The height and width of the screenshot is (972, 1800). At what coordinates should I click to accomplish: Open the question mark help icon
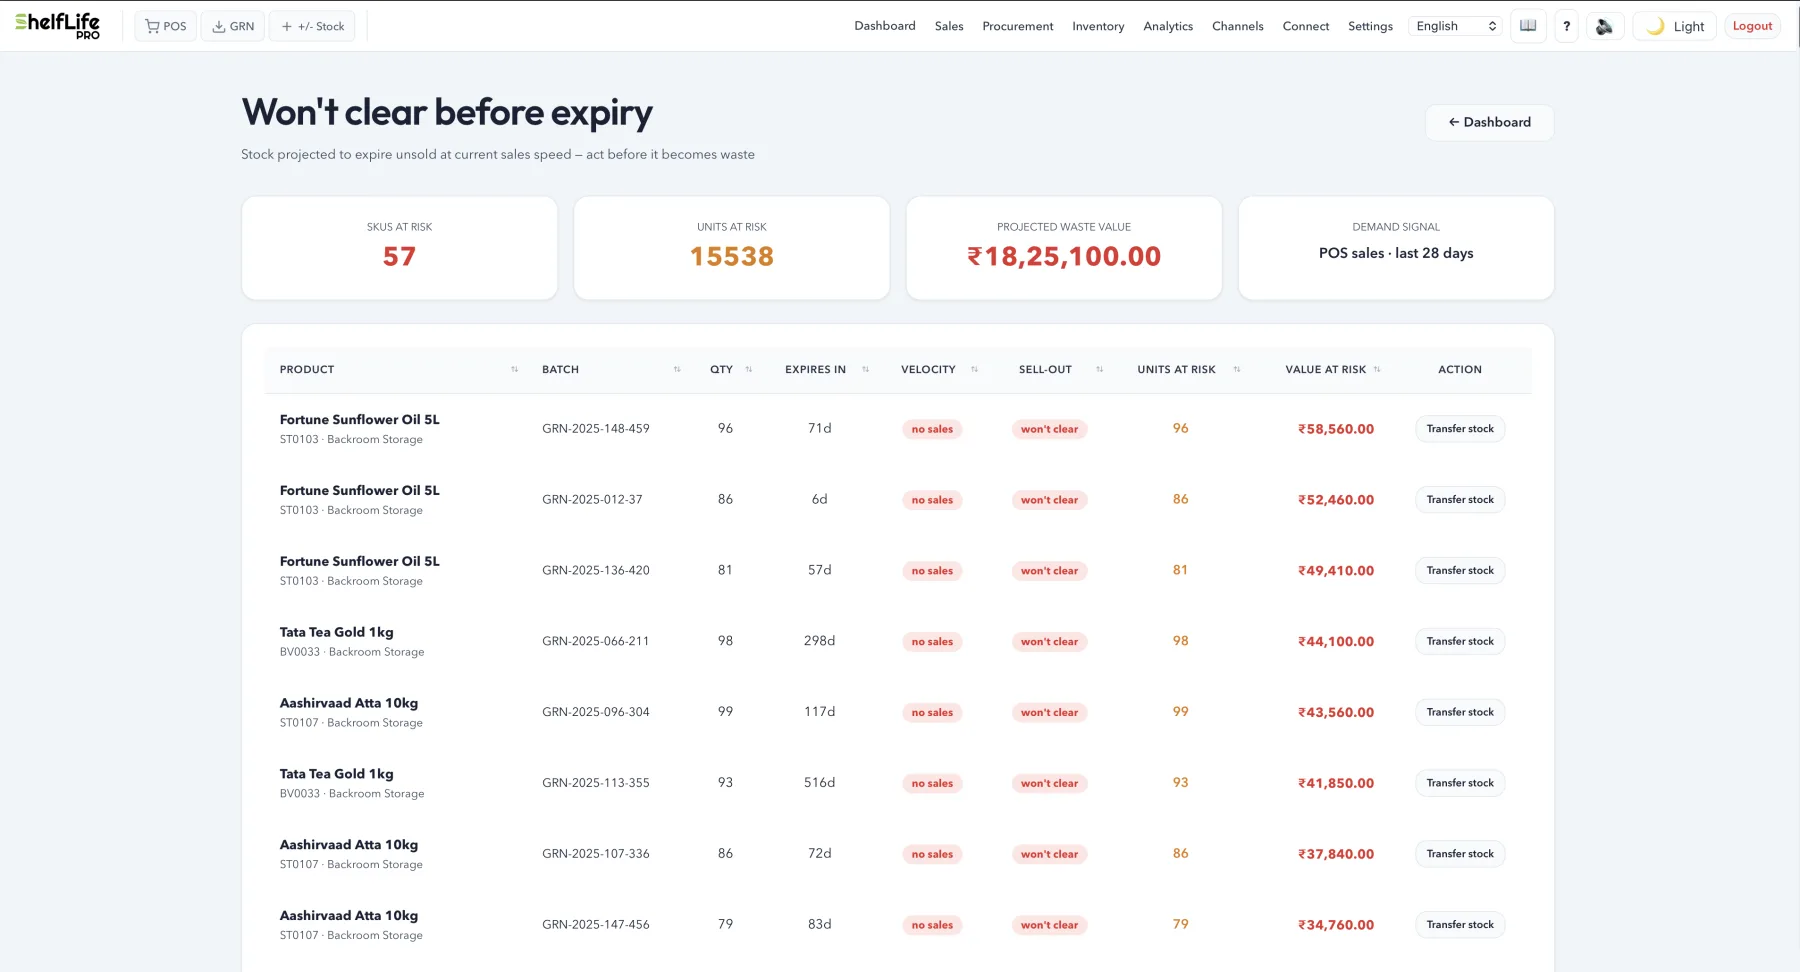pos(1567,26)
